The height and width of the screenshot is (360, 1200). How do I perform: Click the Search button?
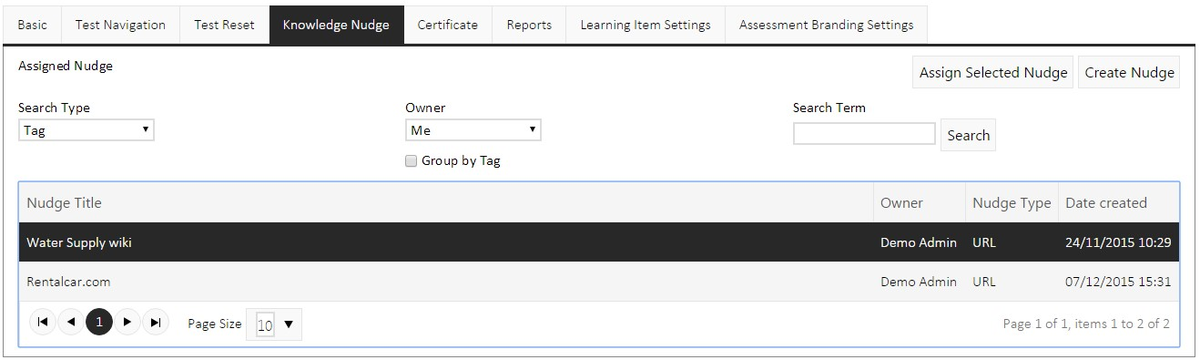(x=968, y=135)
